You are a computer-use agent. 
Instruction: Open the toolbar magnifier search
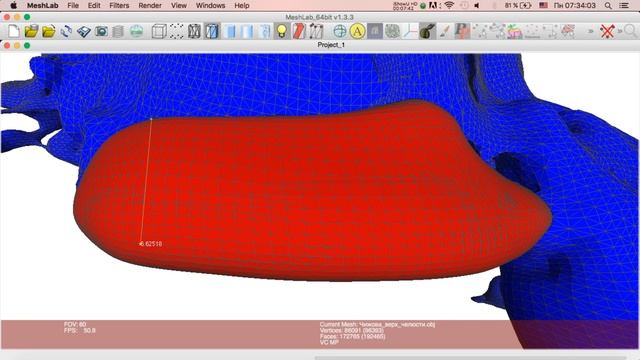(x=630, y=31)
